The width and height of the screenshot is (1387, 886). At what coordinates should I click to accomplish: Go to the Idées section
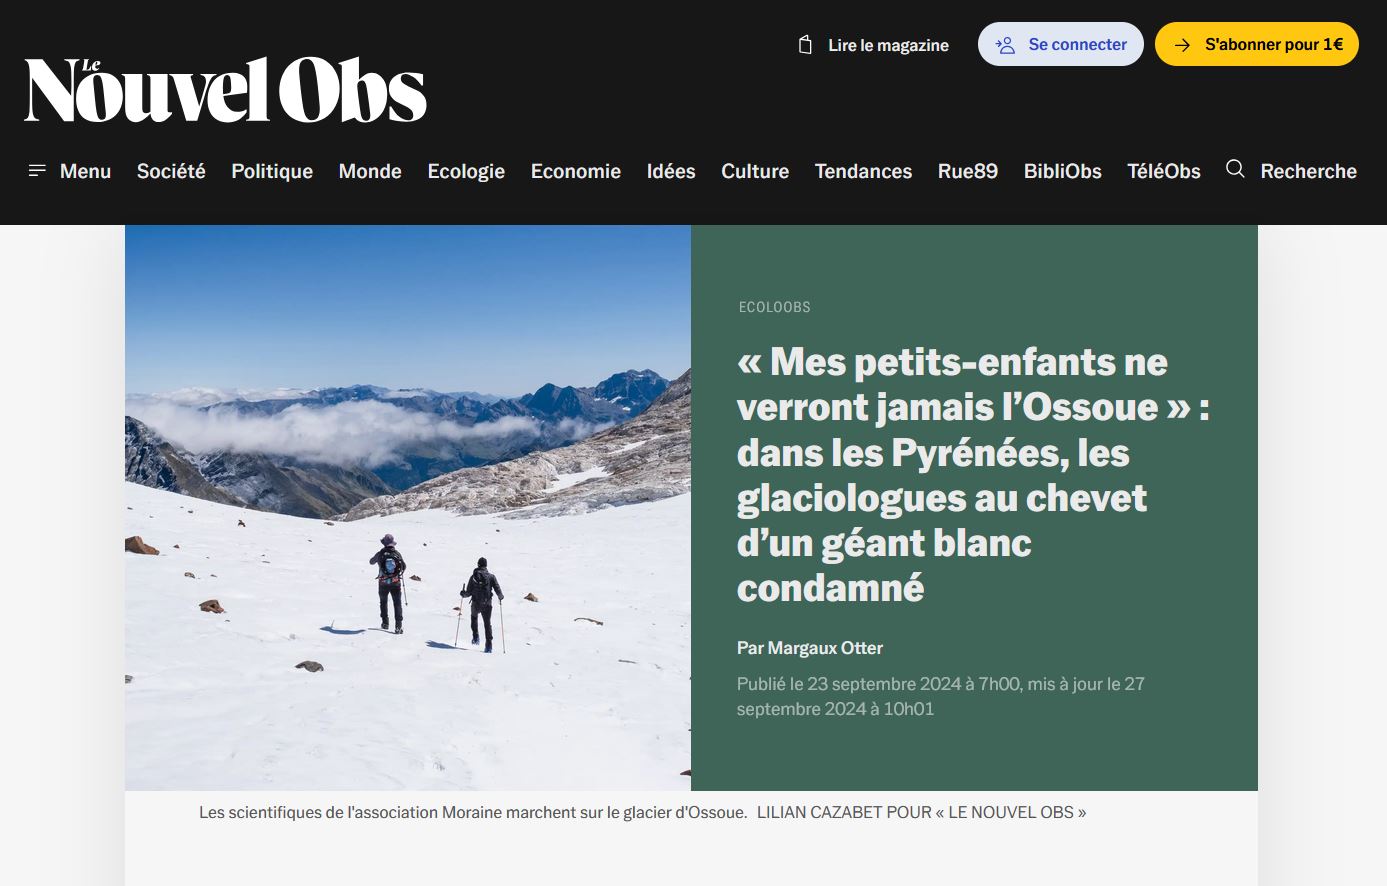(x=671, y=171)
